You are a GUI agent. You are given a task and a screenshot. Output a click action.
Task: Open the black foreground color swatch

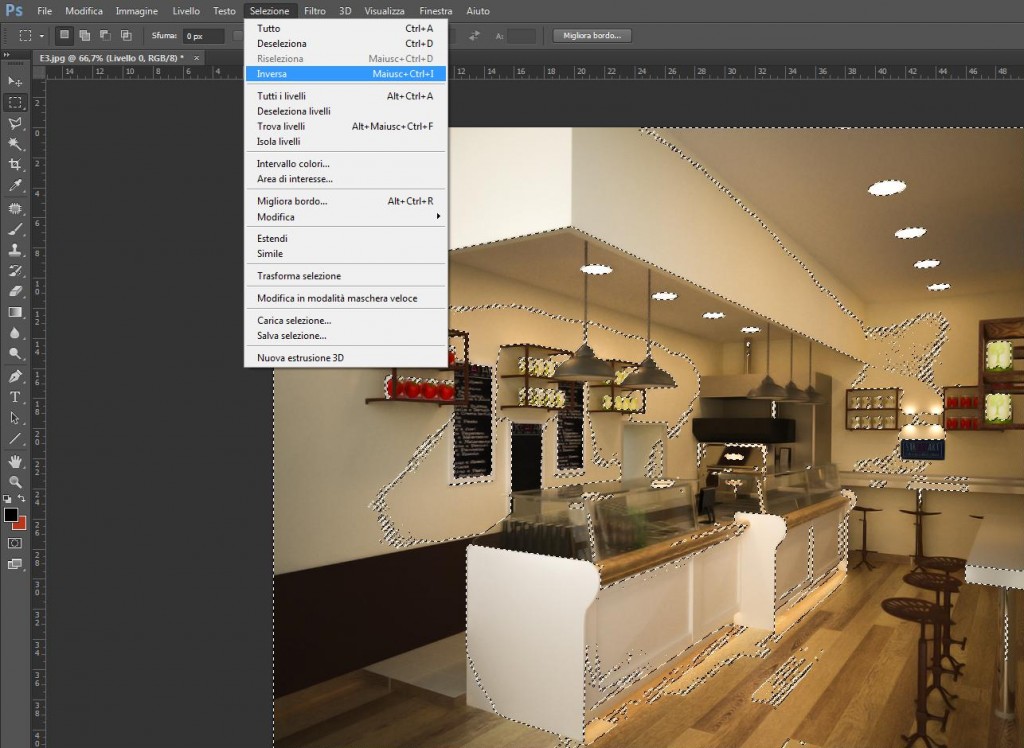(10, 515)
